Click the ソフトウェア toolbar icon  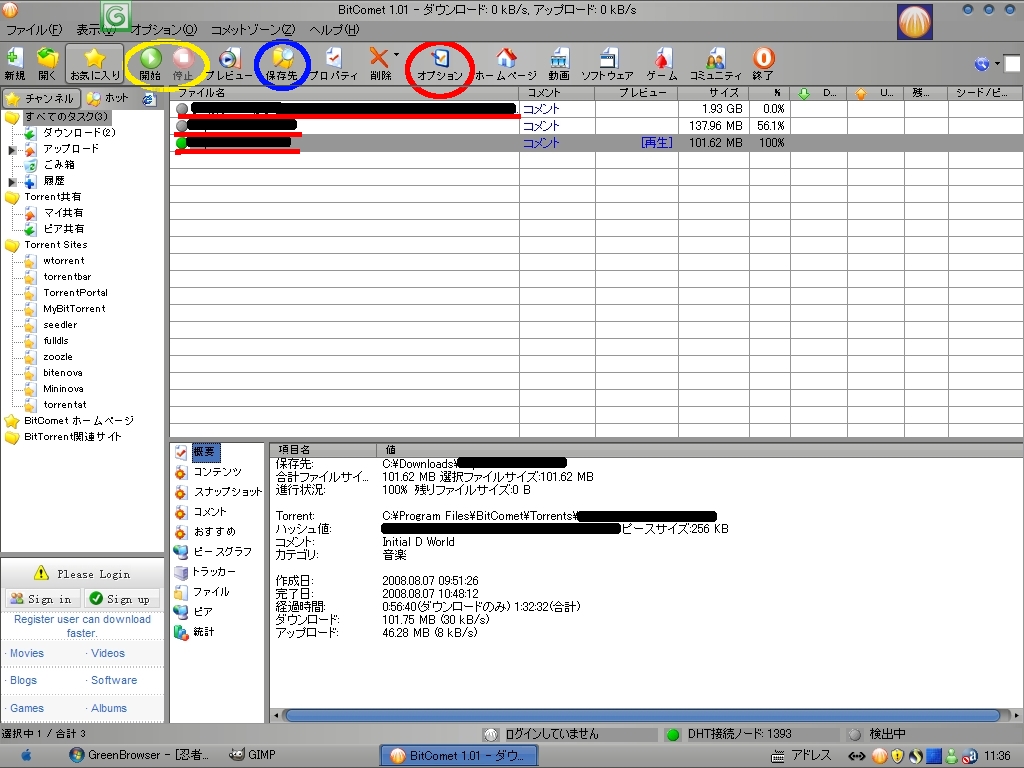click(607, 64)
